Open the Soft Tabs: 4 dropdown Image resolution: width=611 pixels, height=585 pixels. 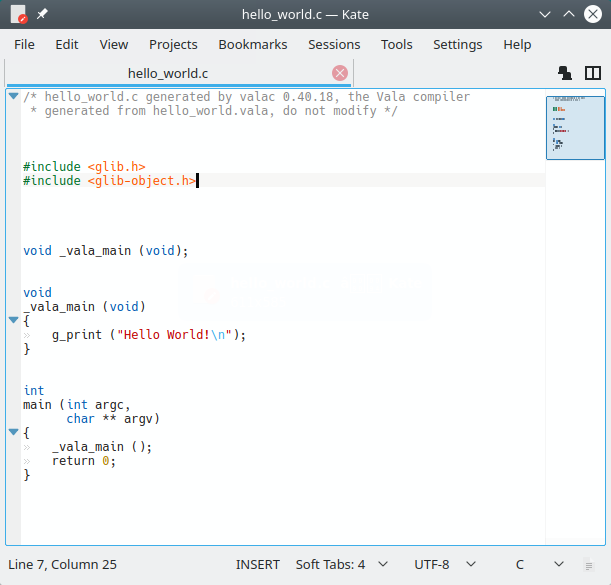340,564
